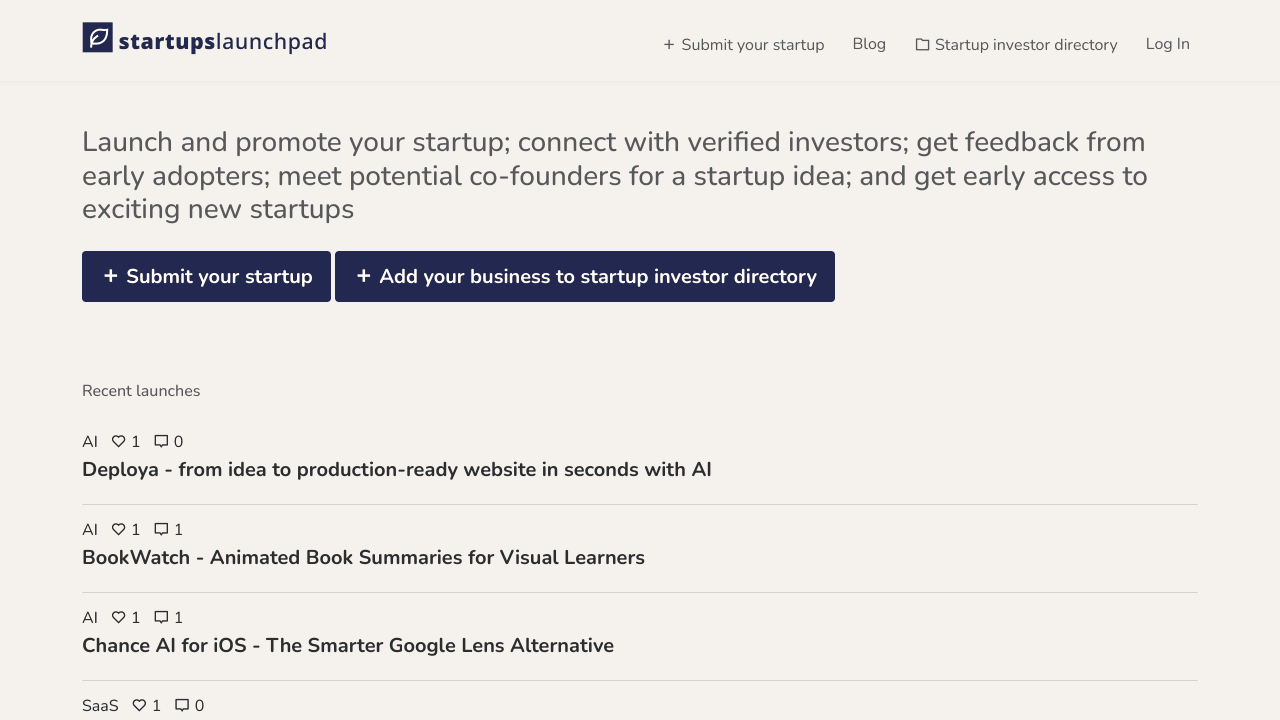1280x720 pixels.
Task: Open BookWatch - Animated Book Summaries
Action: [x=363, y=557]
